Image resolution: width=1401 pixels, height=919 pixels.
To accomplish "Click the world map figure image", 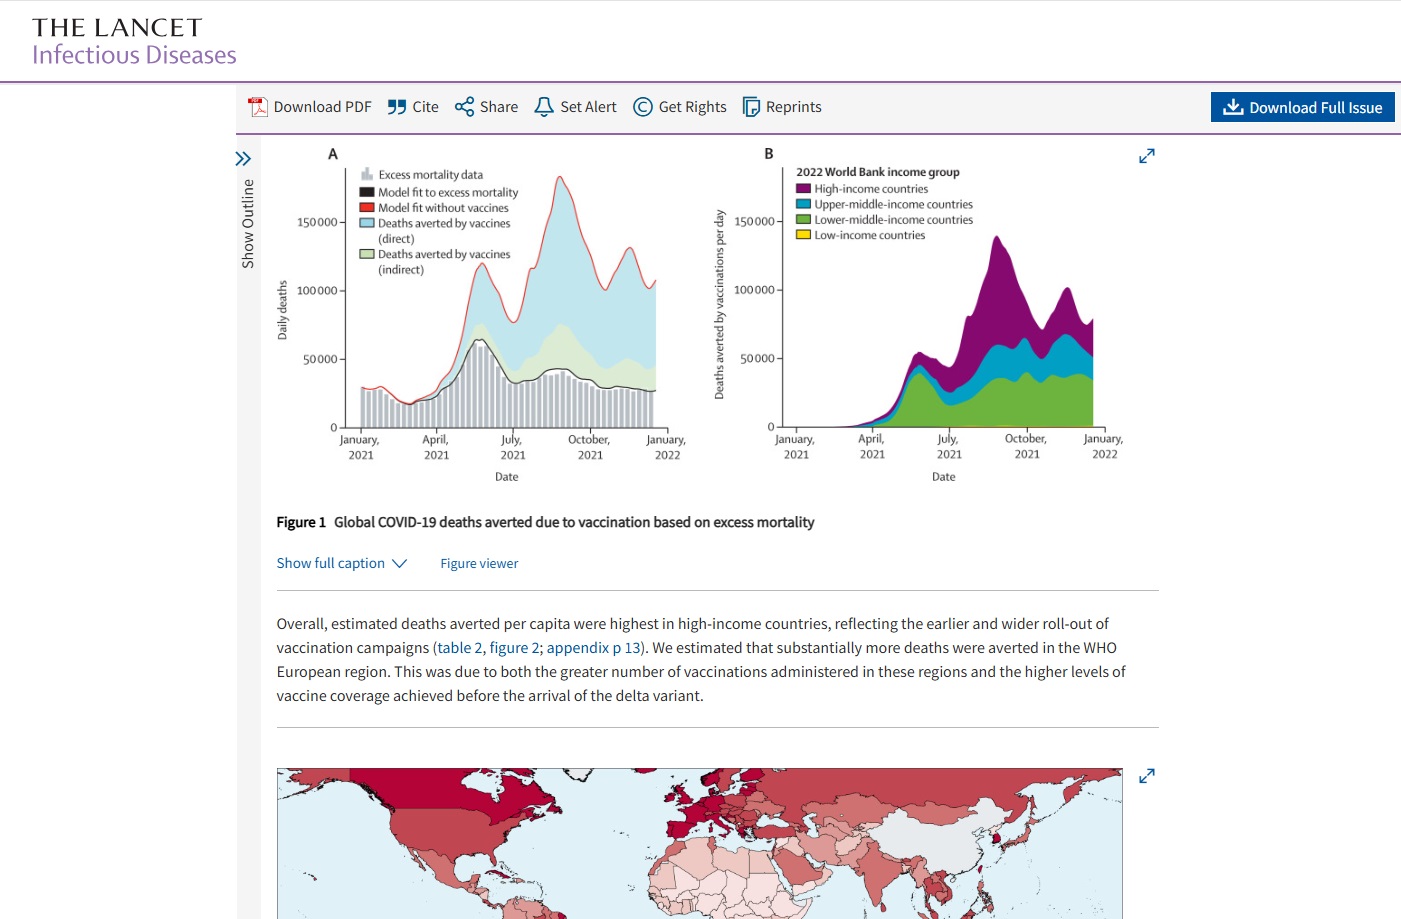I will (699, 843).
